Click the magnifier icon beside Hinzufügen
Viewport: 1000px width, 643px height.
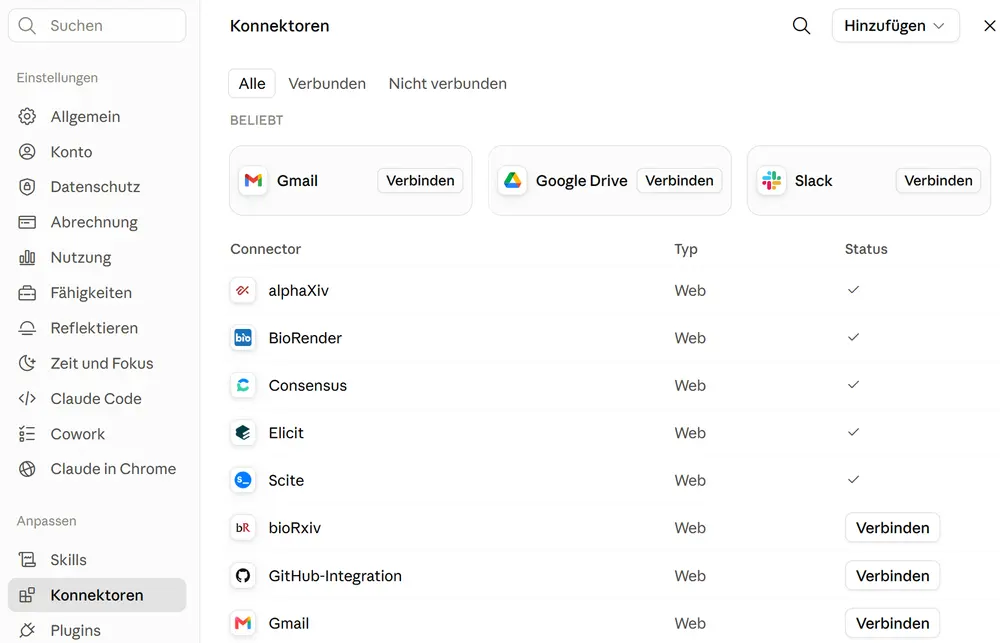pos(801,26)
